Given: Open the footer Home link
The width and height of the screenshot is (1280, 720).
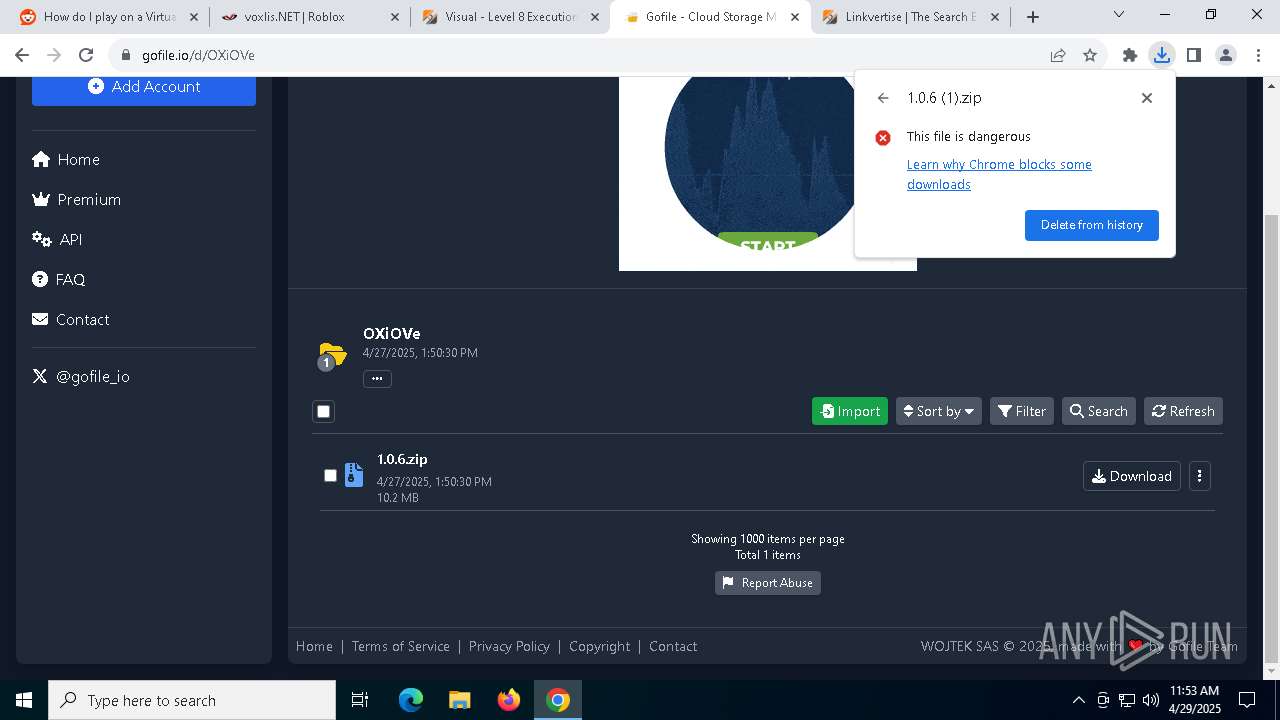Looking at the screenshot, I should tap(314, 647).
